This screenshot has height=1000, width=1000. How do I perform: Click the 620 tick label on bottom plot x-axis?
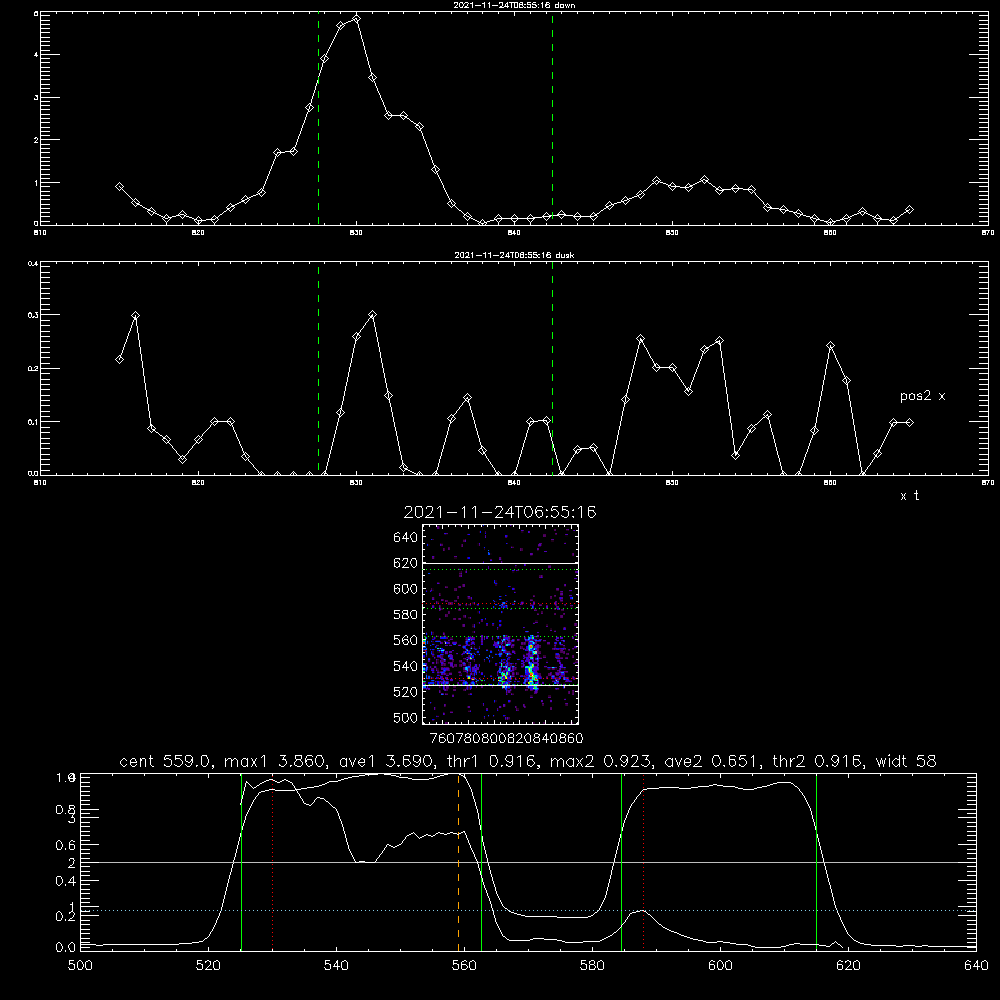pos(849,966)
